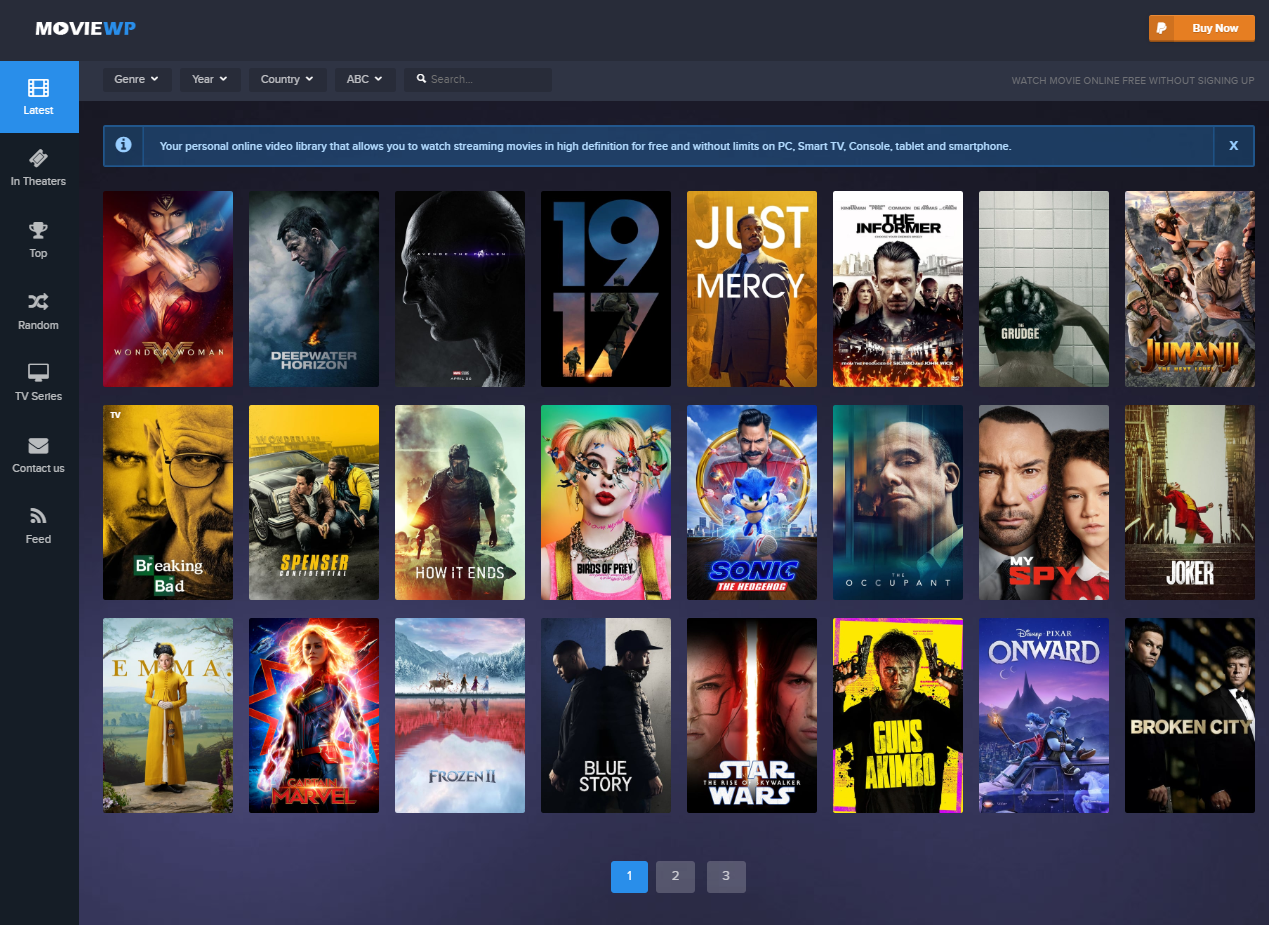The height and width of the screenshot is (925, 1269).
Task: Open the Wonder Woman poster
Action: click(168, 289)
